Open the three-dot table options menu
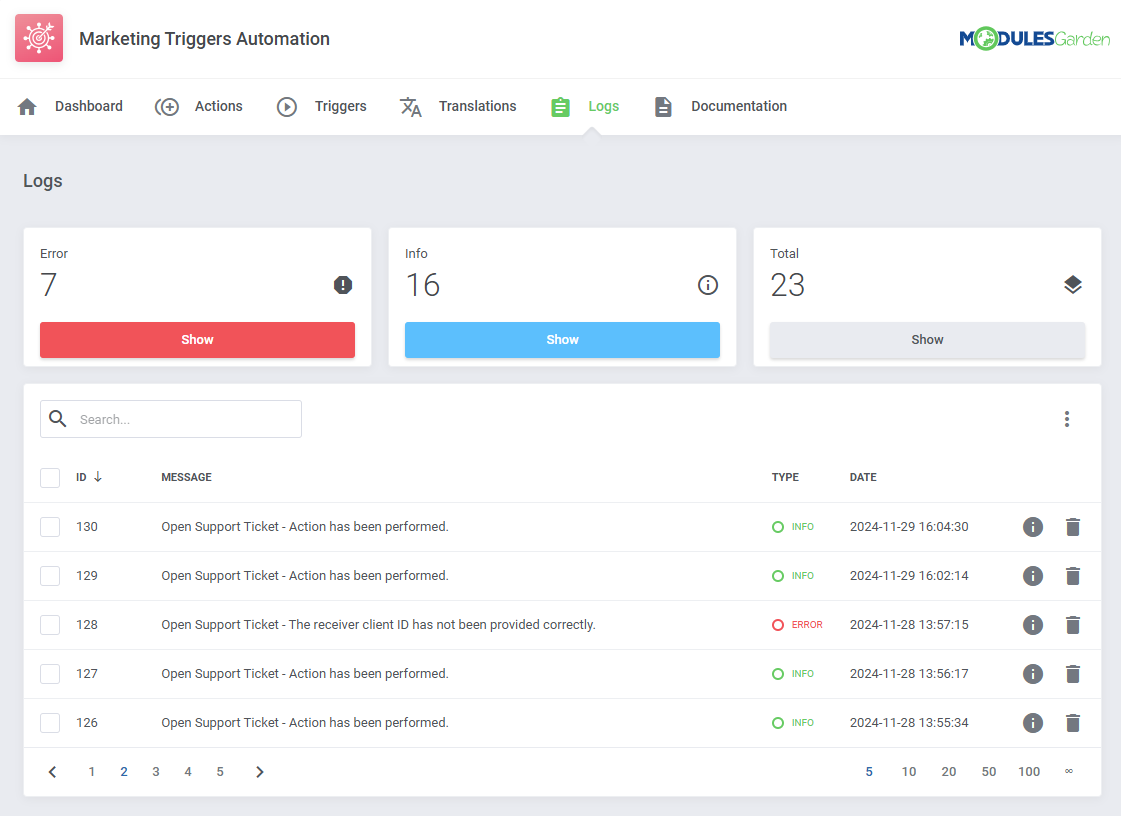This screenshot has width=1121, height=816. [1067, 419]
